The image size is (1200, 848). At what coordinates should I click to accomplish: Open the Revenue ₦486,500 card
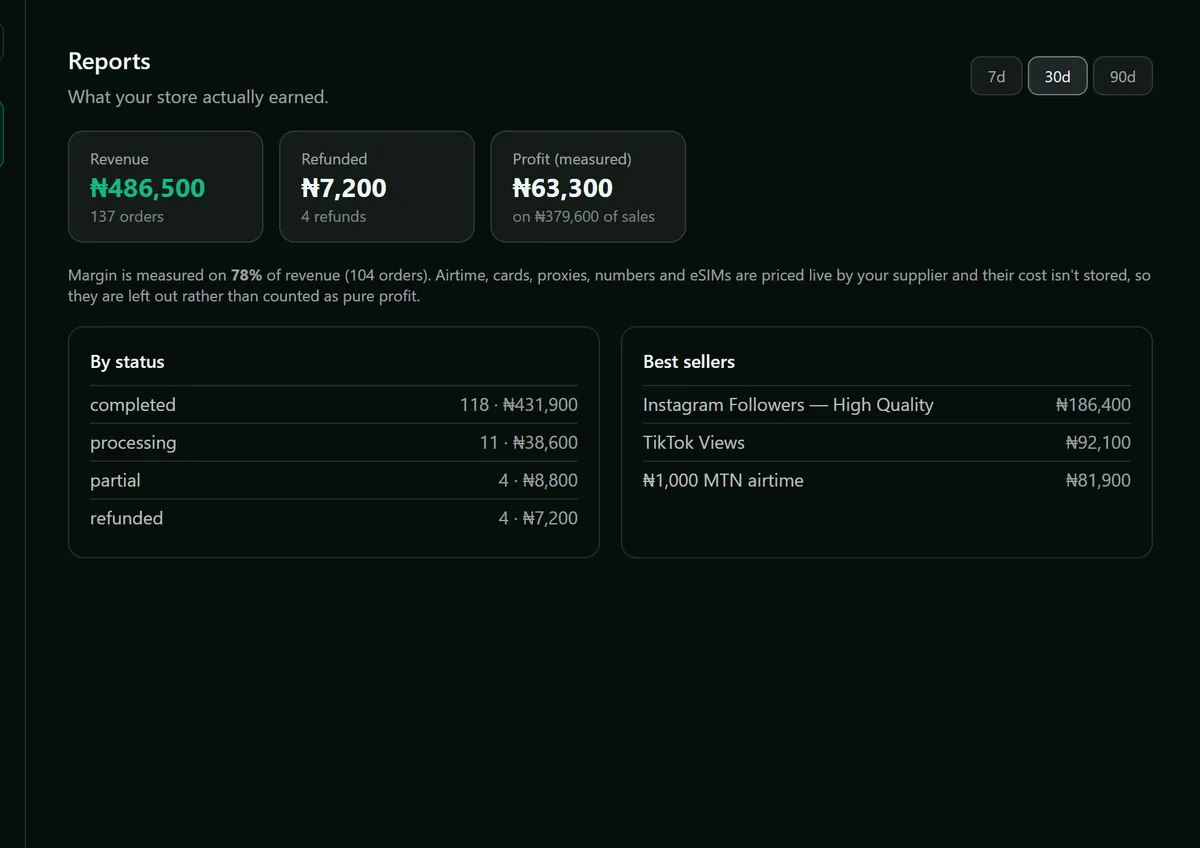pyautogui.click(x=165, y=187)
